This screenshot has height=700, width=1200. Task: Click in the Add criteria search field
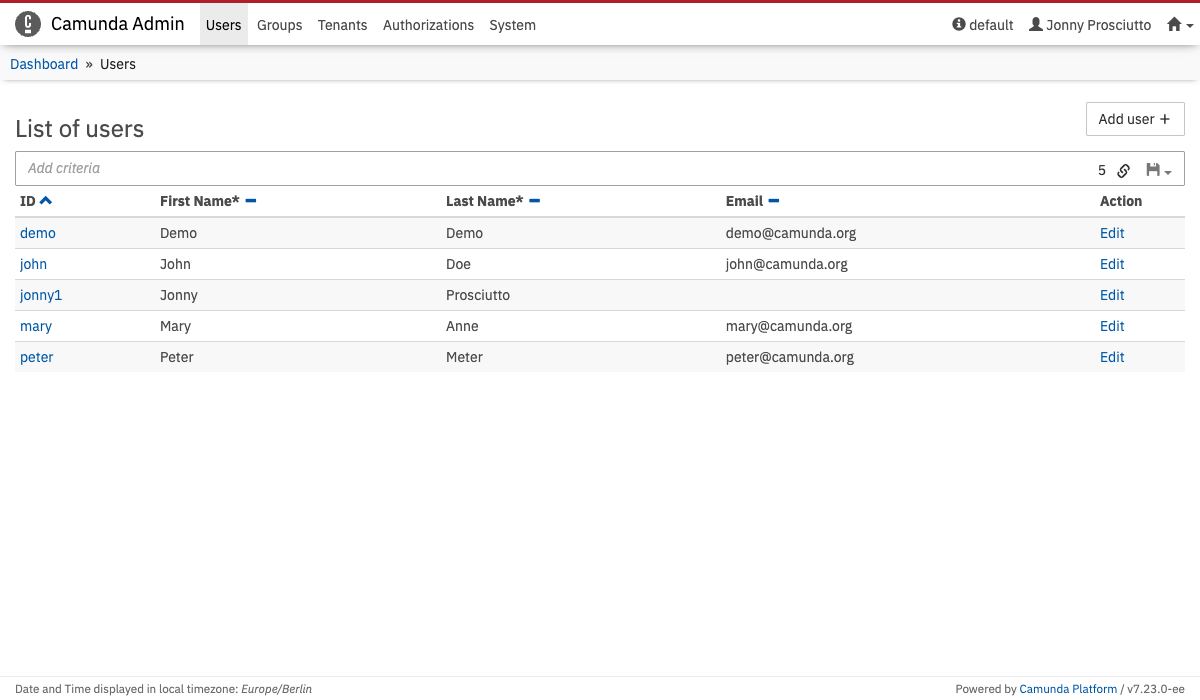[x=550, y=169]
